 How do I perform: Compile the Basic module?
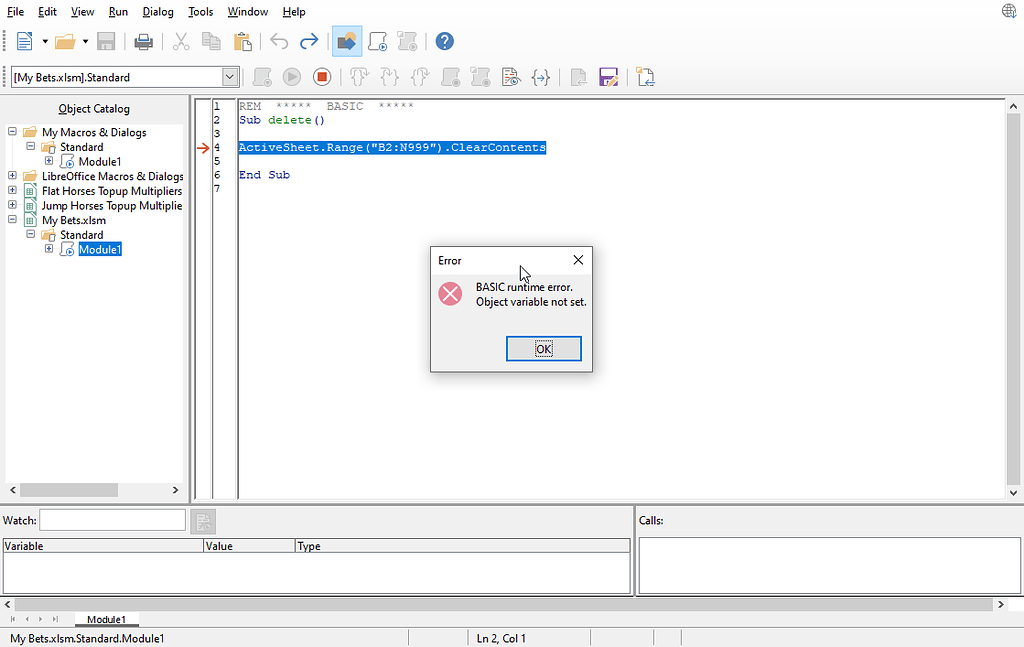coord(261,76)
